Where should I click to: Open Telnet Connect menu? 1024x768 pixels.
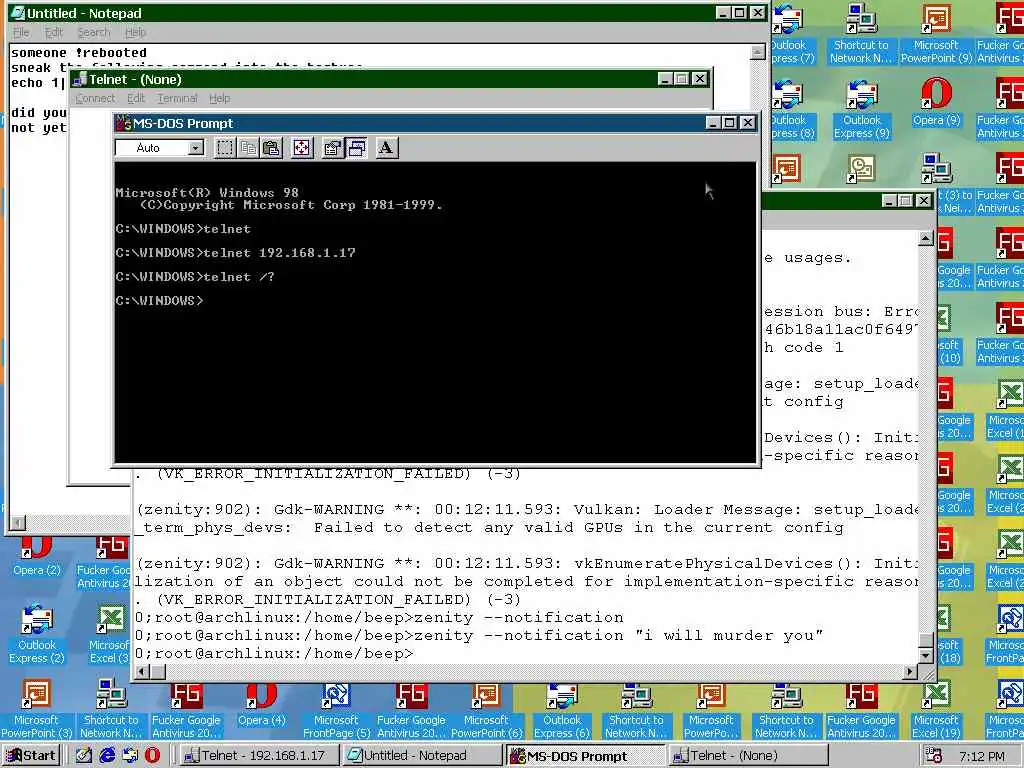[95, 98]
